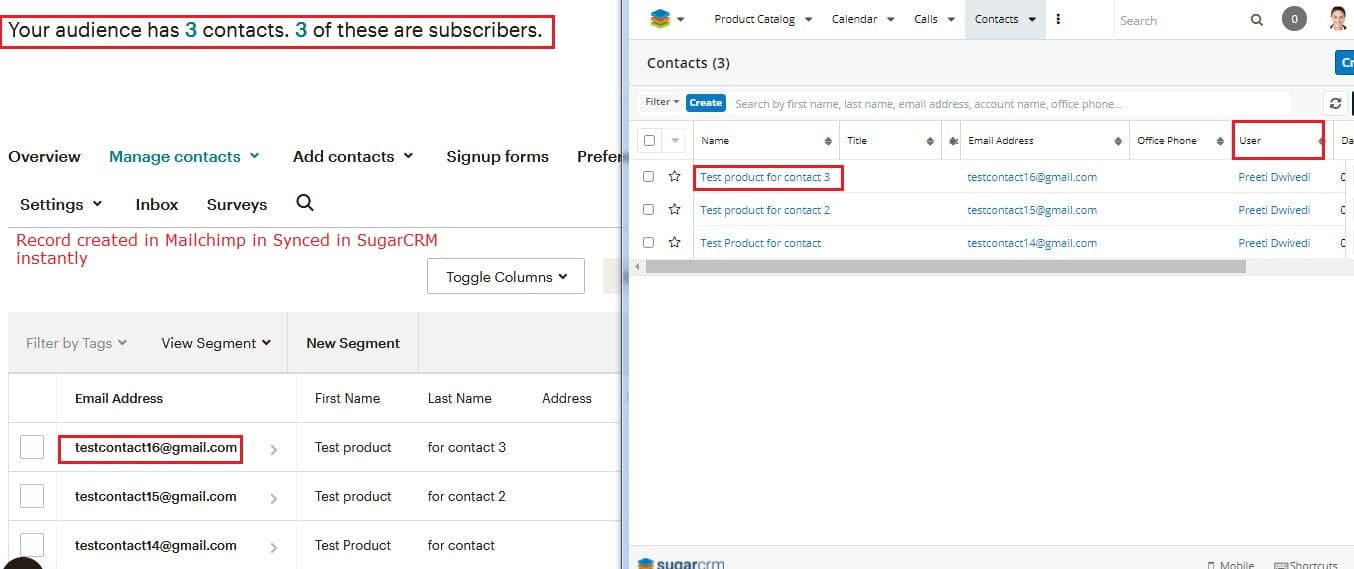Open dropdown arrow beside SugarCRM cube logo
This screenshot has height=569, width=1354.
coord(681,19)
